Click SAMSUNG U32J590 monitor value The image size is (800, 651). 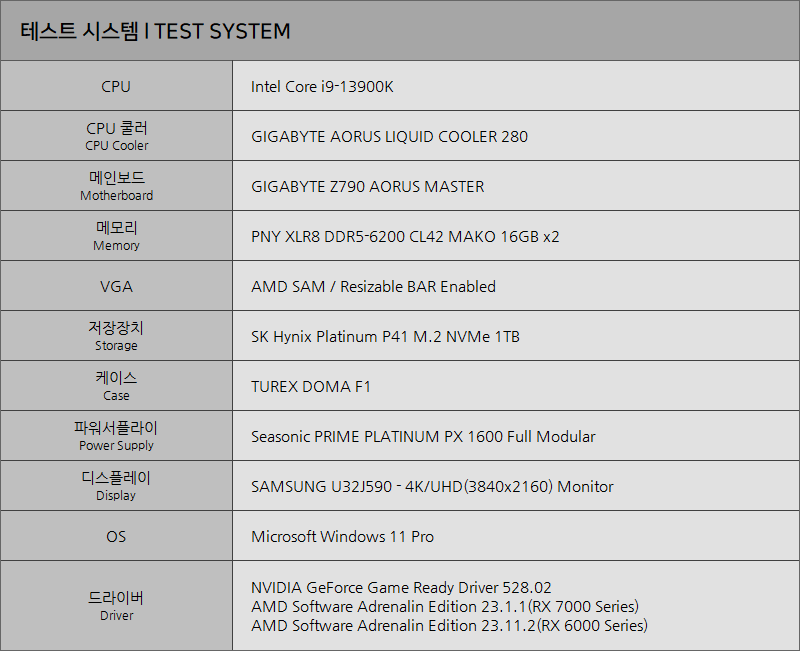click(x=432, y=487)
